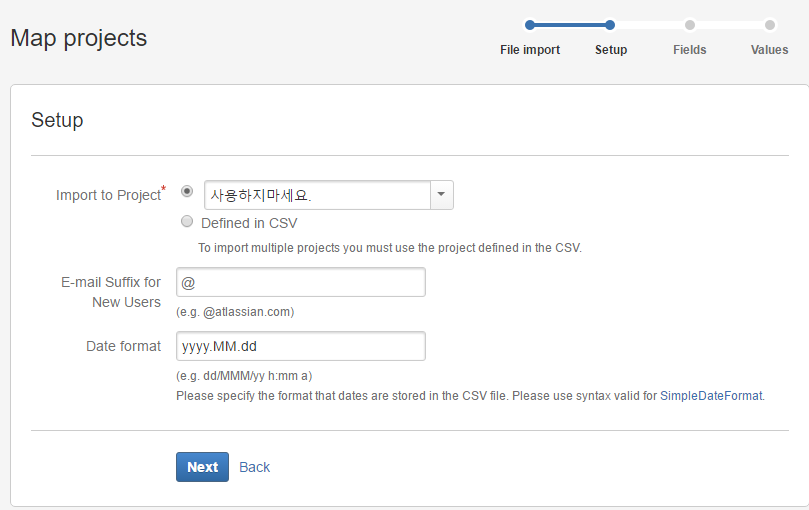Viewport: 809px width, 510px height.
Task: Click the progress bar between File import and Setup
Action: pos(570,25)
